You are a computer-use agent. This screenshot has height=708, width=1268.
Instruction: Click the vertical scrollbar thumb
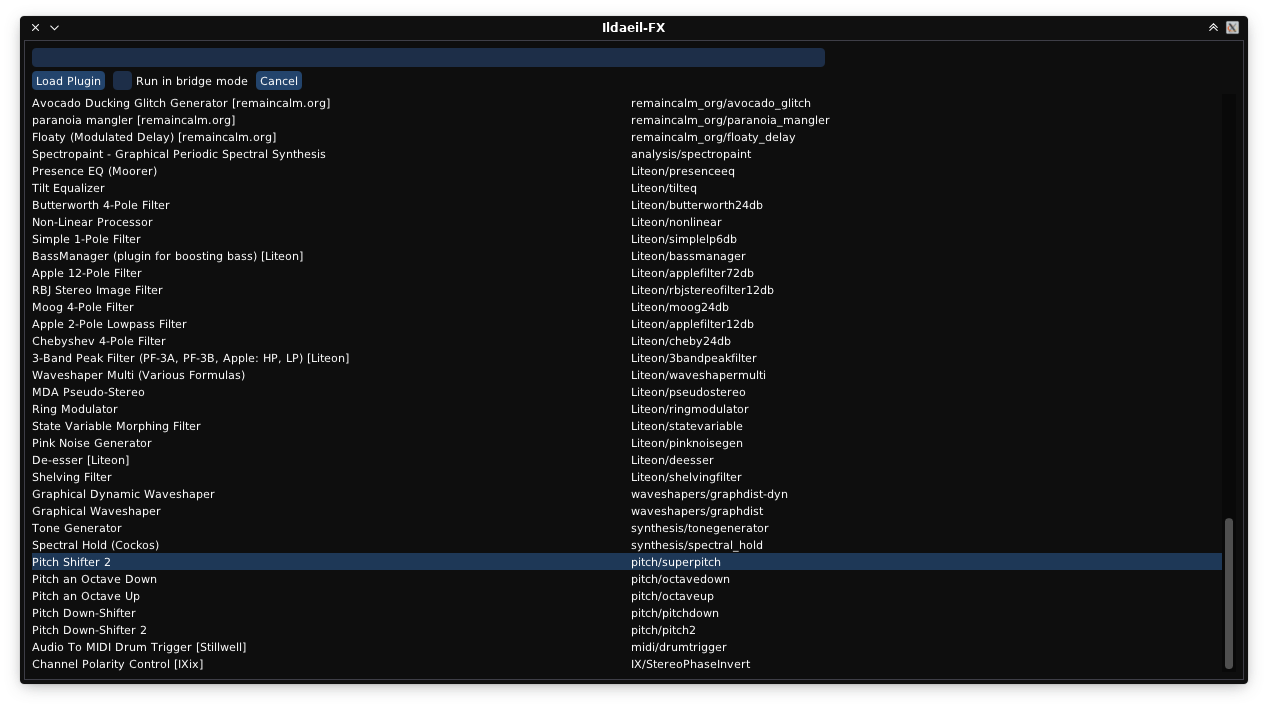click(x=1229, y=593)
